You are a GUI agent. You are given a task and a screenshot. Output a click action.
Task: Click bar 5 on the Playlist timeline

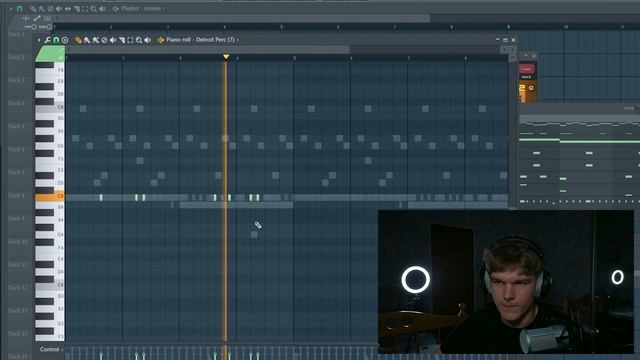(x=281, y=27)
